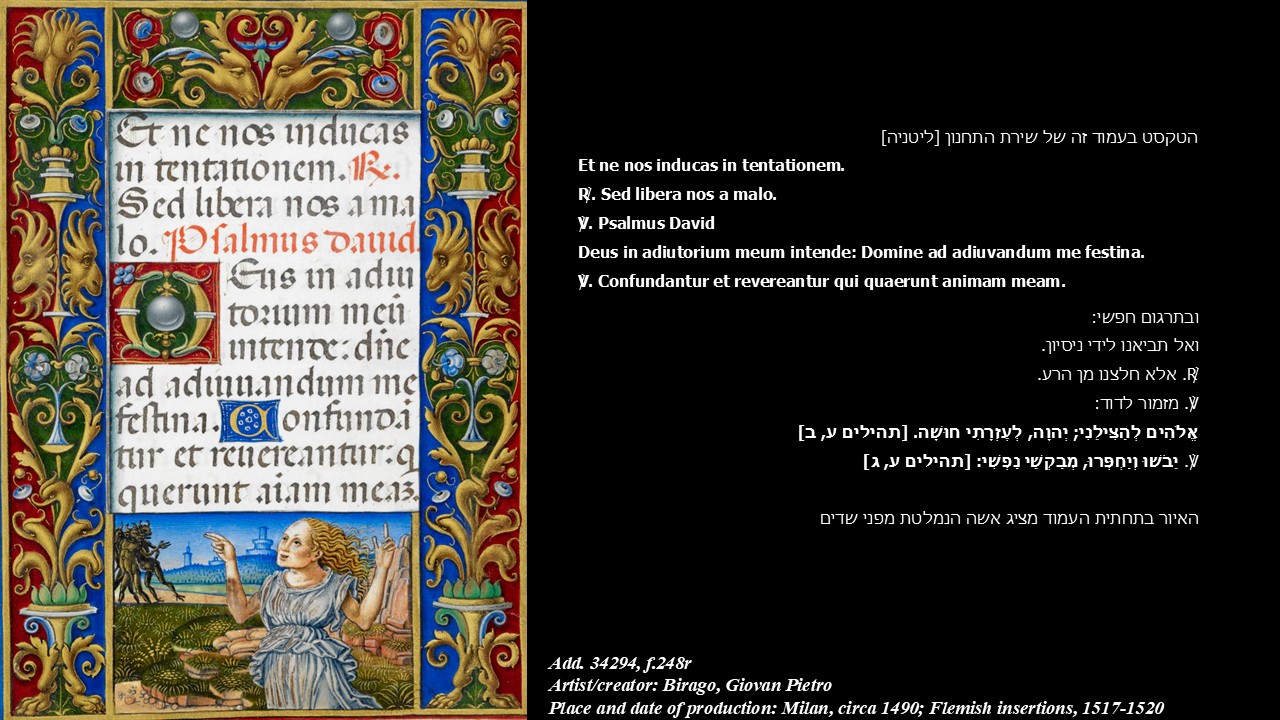Click the Hebrew verse citing תהילים ע, ג
The height and width of the screenshot is (720, 1280).
1030,461
